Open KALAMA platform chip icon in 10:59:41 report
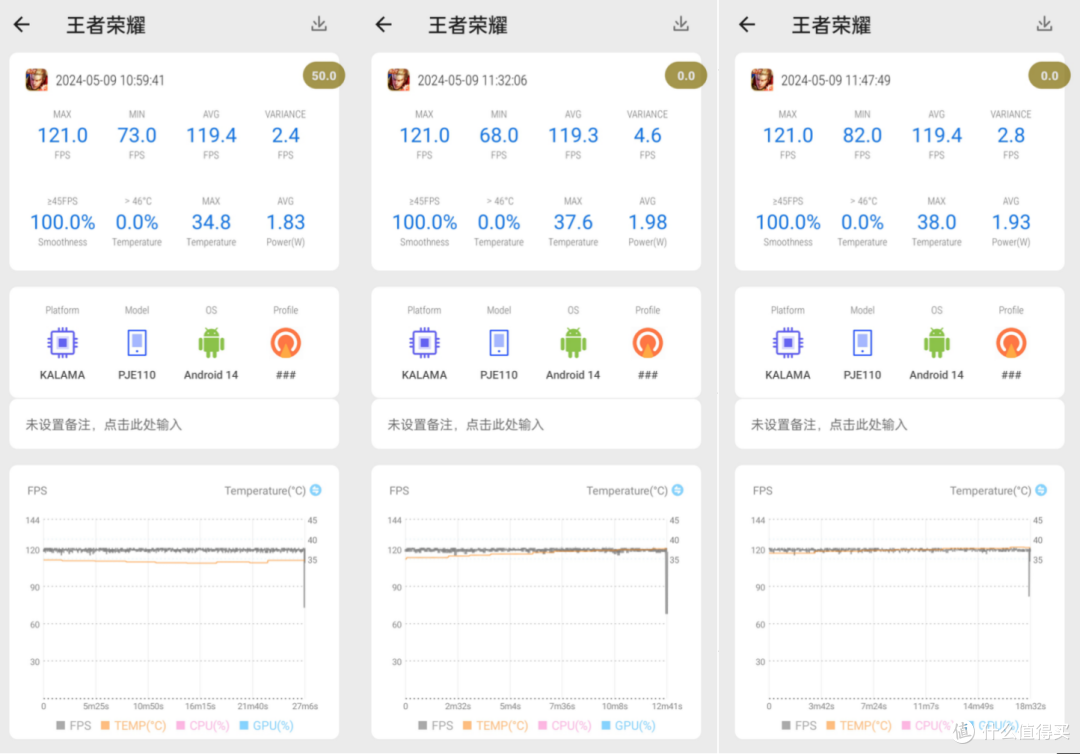Image resolution: width=1080 pixels, height=754 pixels. coord(63,342)
